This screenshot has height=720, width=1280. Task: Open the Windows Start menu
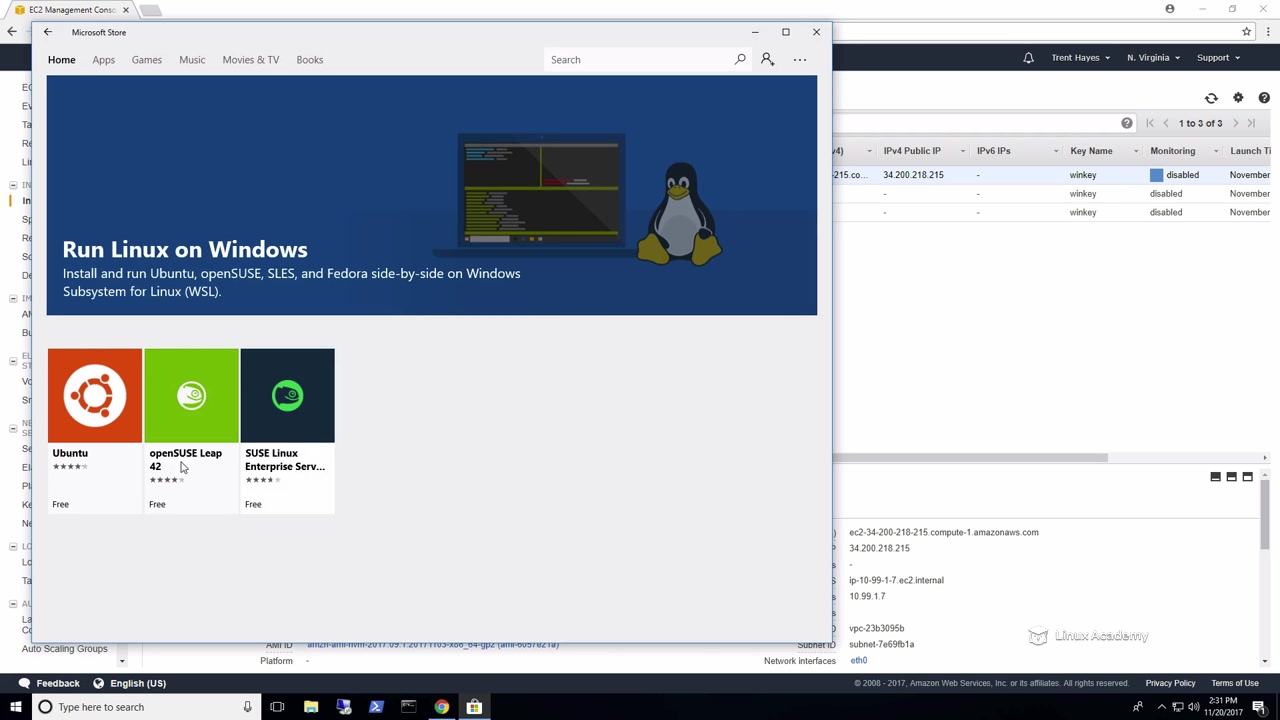[15, 707]
